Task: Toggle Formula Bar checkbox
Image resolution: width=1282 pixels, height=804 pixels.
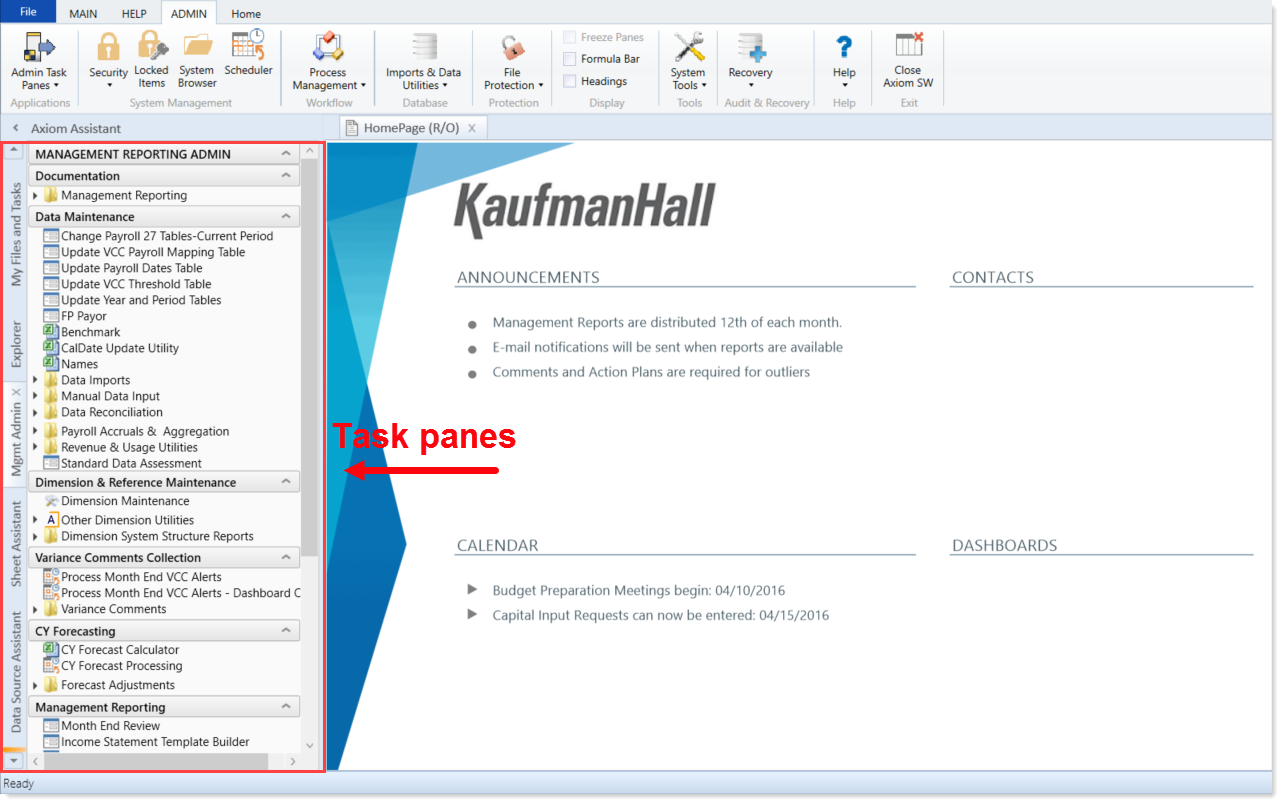Action: 569,59
